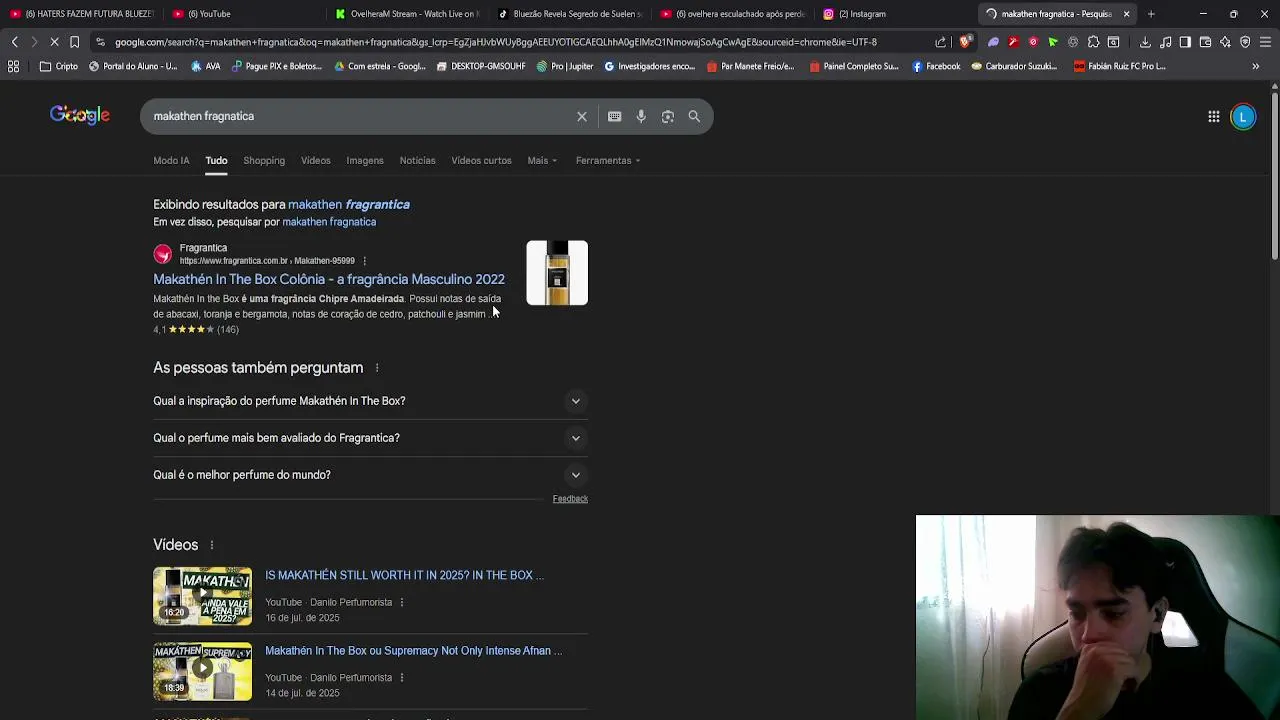The height and width of the screenshot is (720, 1280).
Task: Switch to 'HATERS FAZEM FUTURA BLUEZE' browser tab
Action: tap(82, 14)
